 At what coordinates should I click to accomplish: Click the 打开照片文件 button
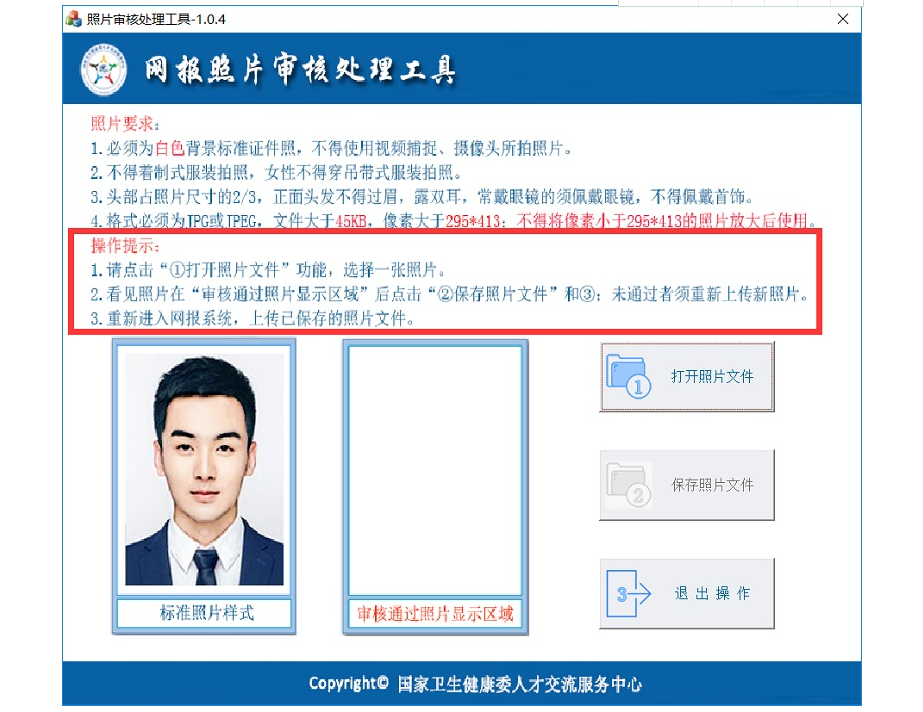click(687, 377)
